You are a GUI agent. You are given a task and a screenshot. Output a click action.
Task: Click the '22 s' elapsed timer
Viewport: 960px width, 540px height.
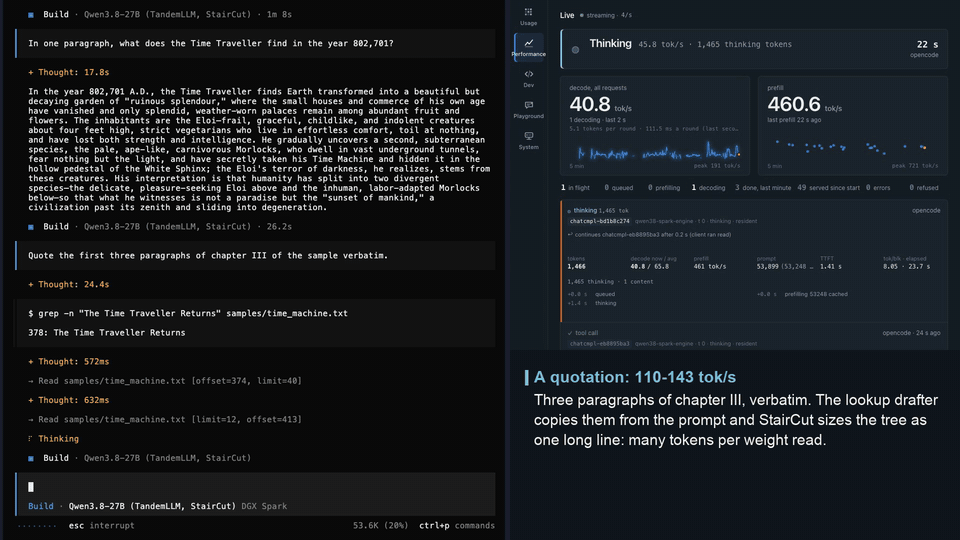pyautogui.click(x=927, y=44)
